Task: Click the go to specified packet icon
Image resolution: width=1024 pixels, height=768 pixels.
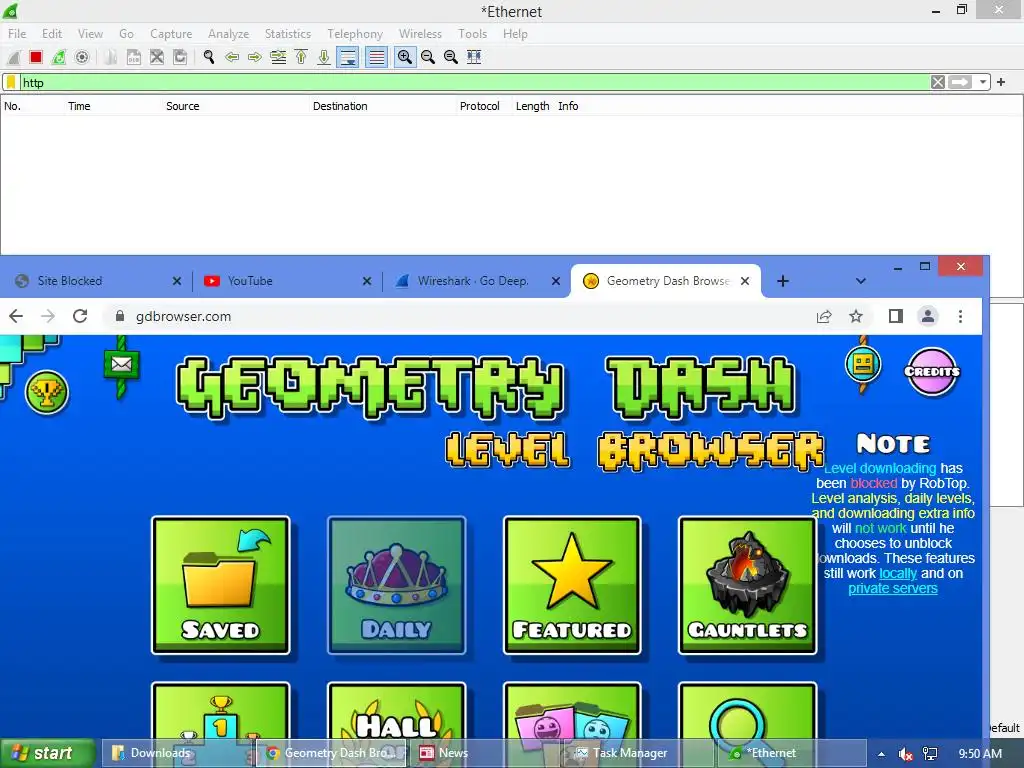Action: [278, 57]
